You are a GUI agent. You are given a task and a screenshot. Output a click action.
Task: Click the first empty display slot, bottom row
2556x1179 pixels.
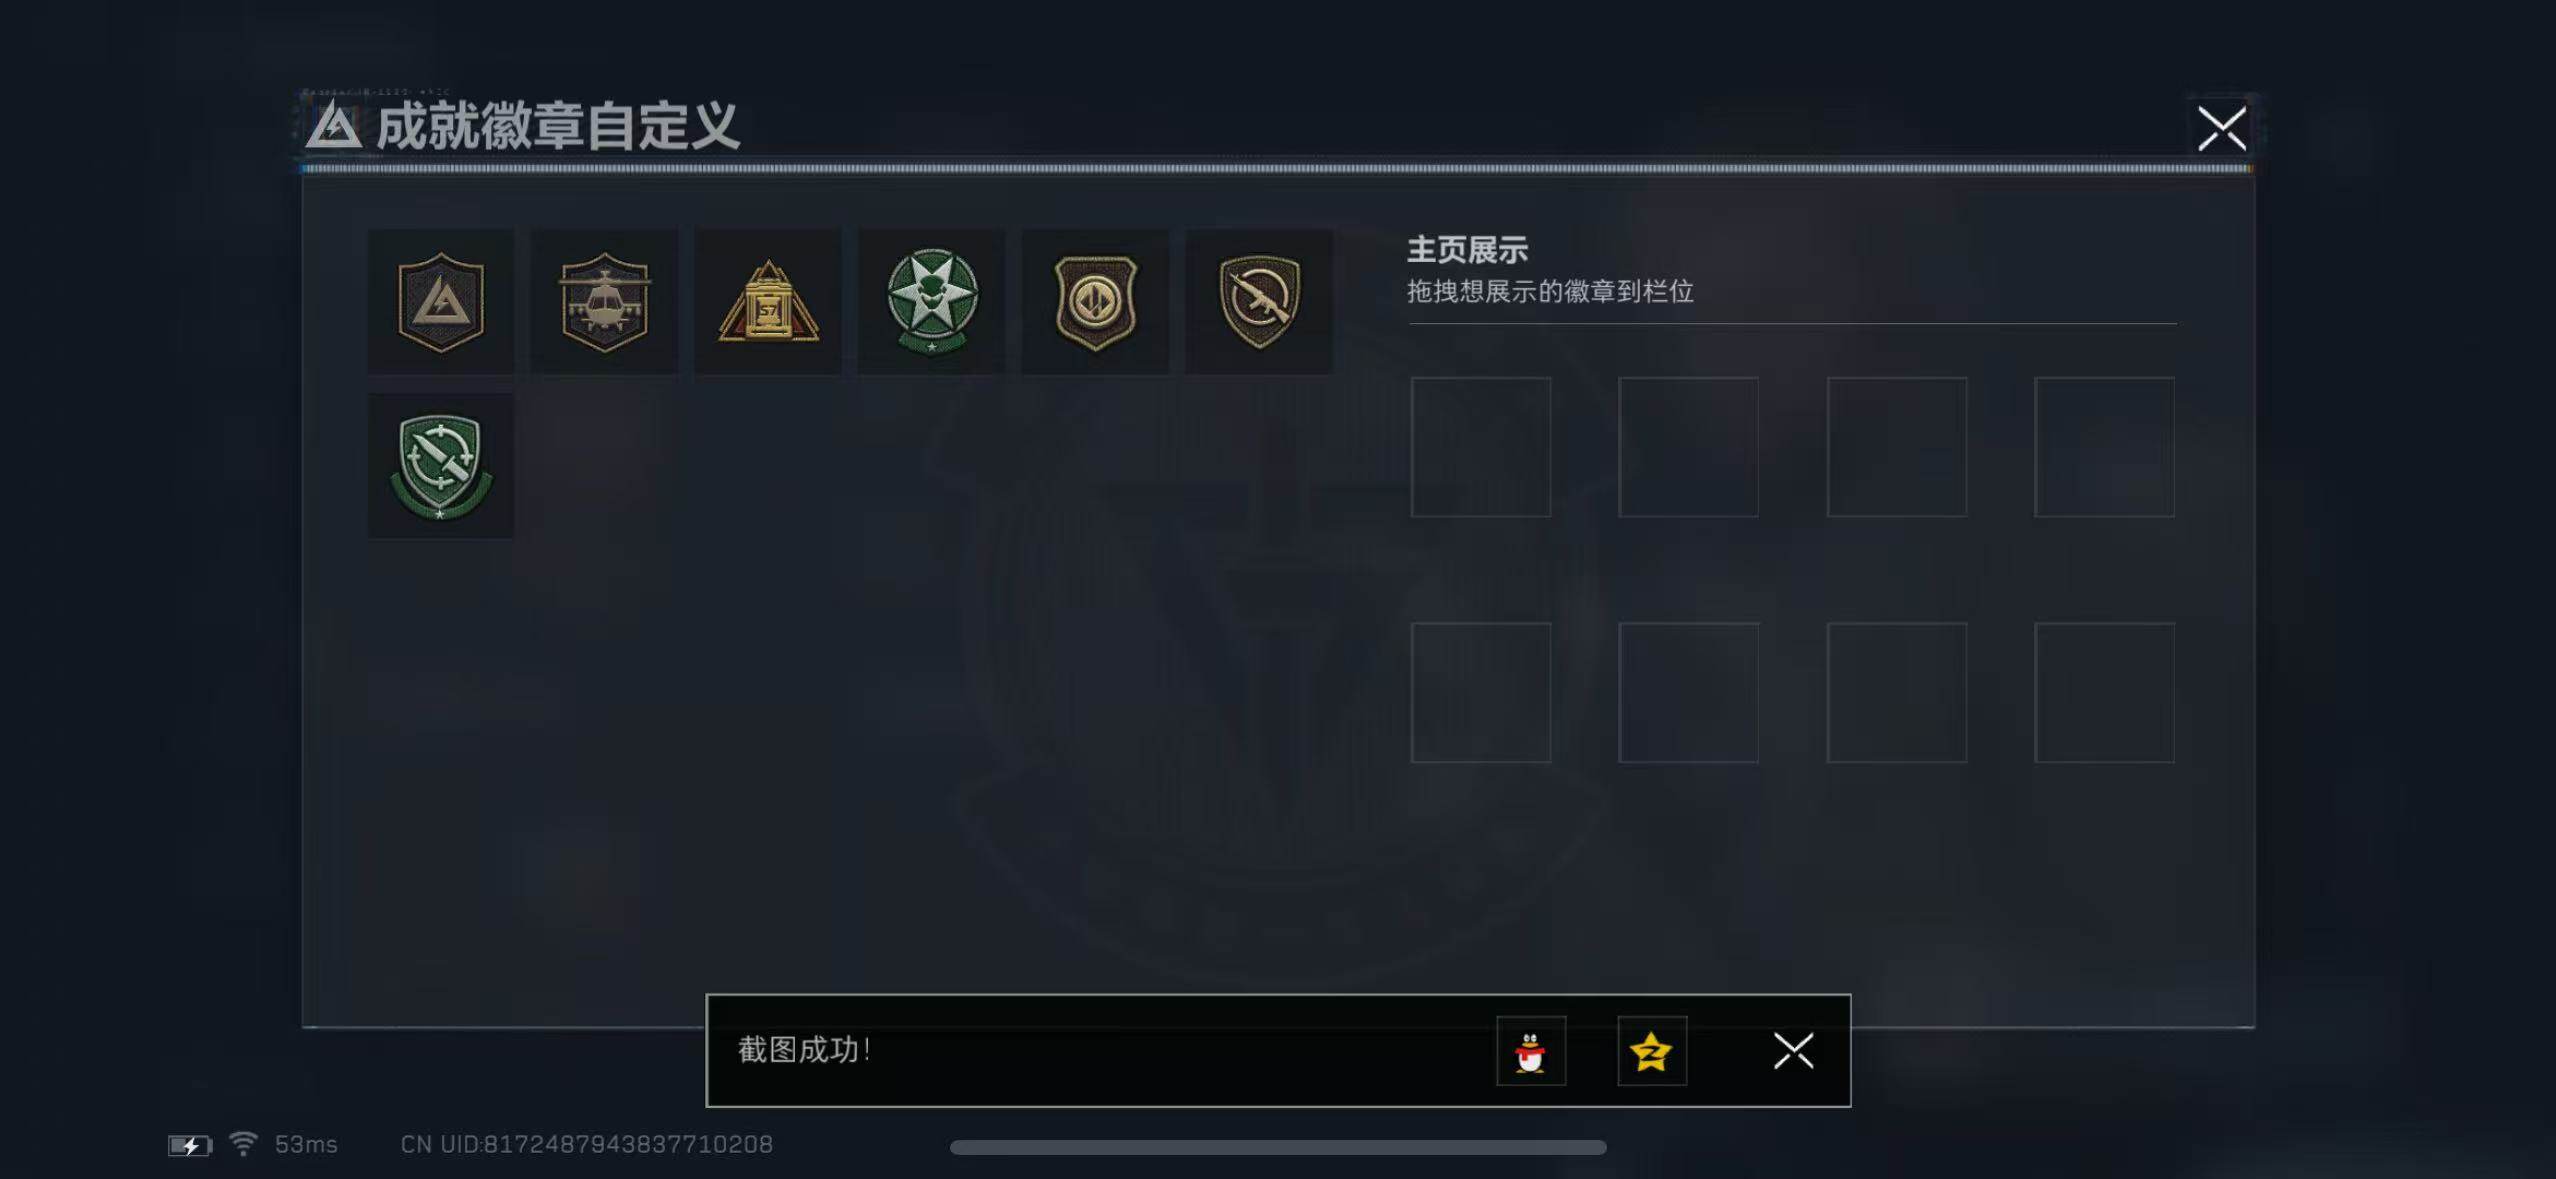point(1481,693)
